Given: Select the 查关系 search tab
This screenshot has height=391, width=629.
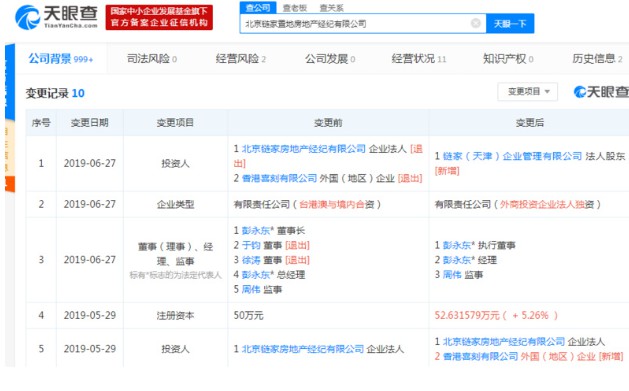Looking at the screenshot, I should pos(332,8).
